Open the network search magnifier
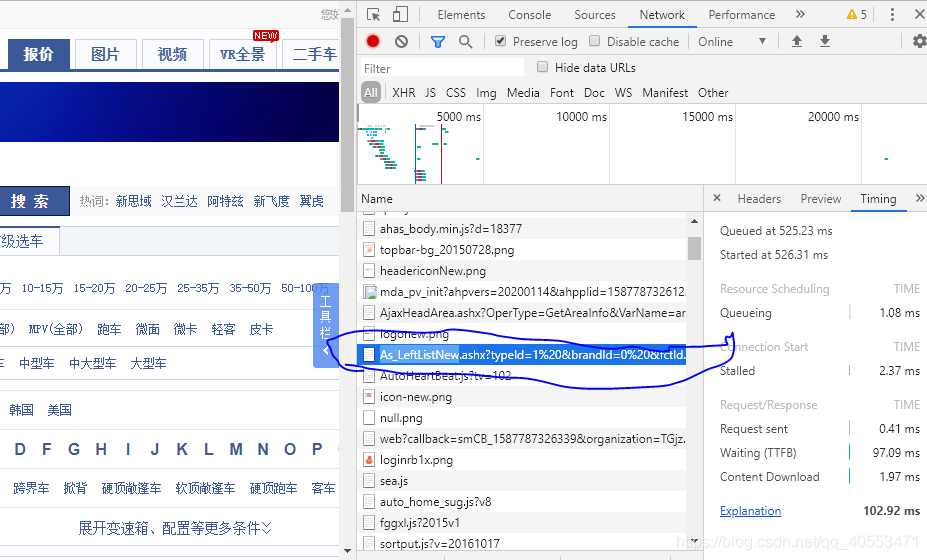Image resolution: width=927 pixels, height=560 pixels. click(x=465, y=41)
